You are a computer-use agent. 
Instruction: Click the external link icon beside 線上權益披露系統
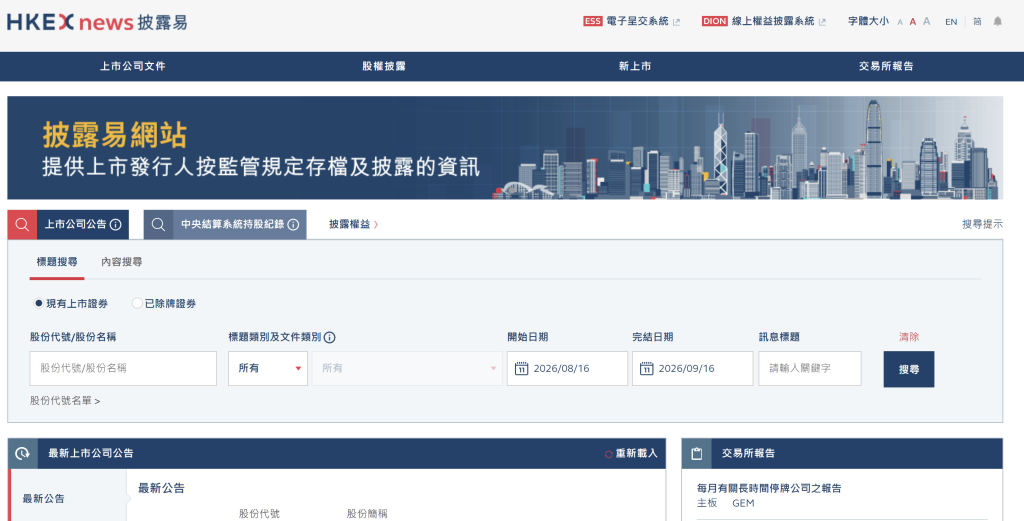(x=822, y=22)
